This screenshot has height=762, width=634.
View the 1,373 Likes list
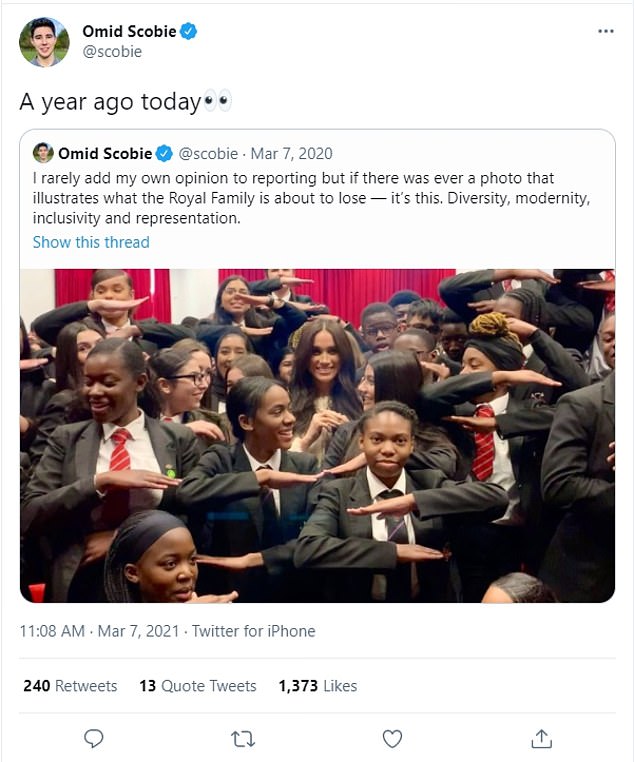coord(317,686)
